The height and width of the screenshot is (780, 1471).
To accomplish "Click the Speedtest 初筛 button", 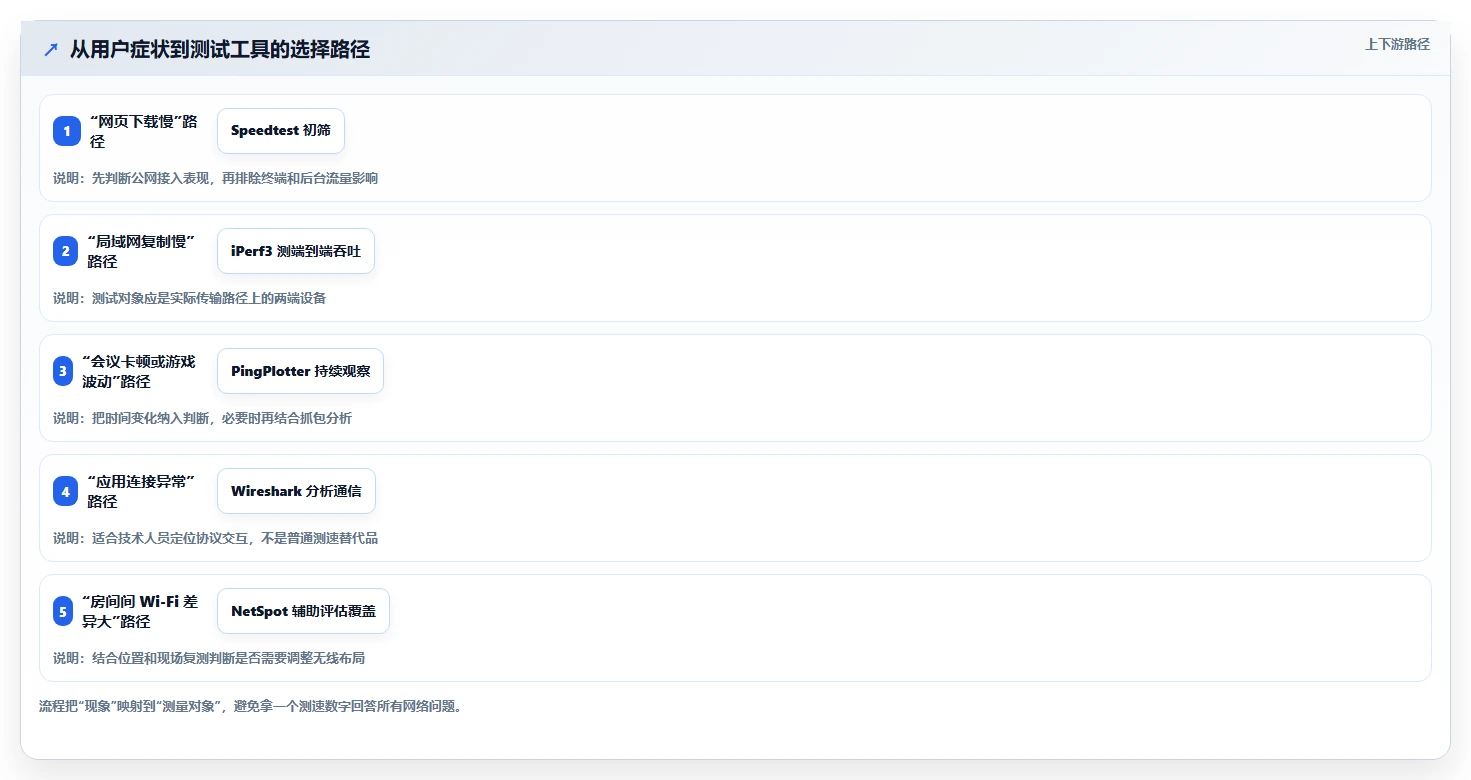I will (x=281, y=131).
